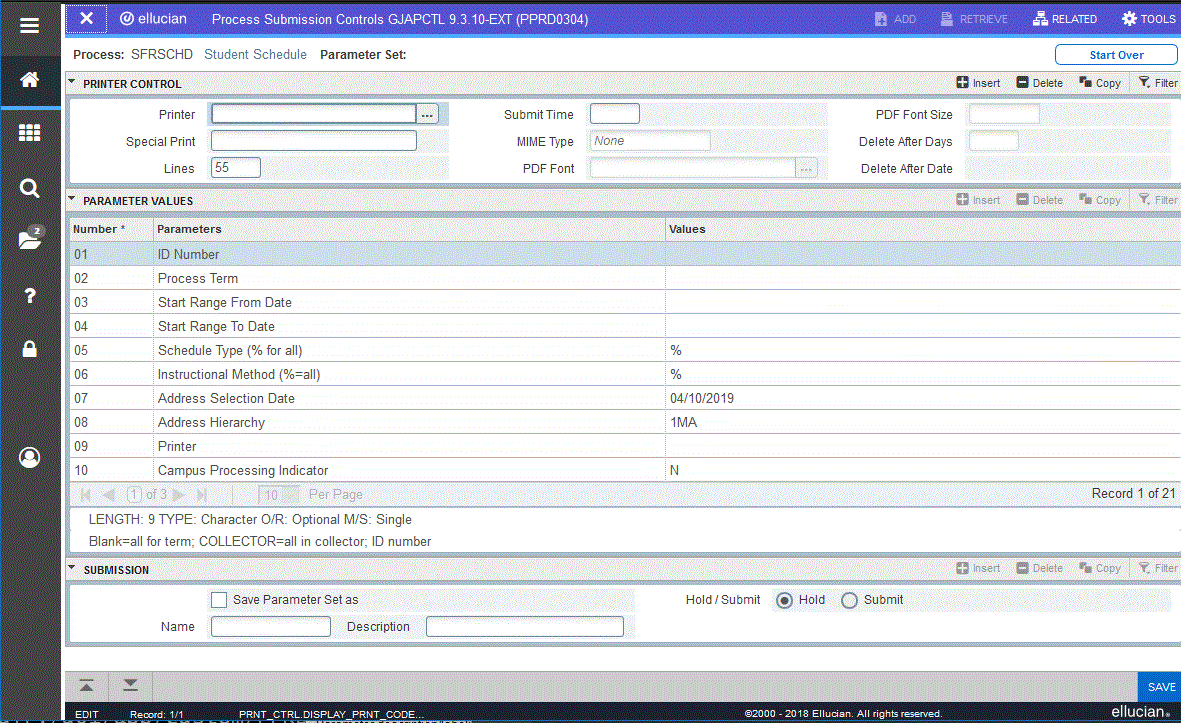Focus the Delete After Days field

[993, 141]
